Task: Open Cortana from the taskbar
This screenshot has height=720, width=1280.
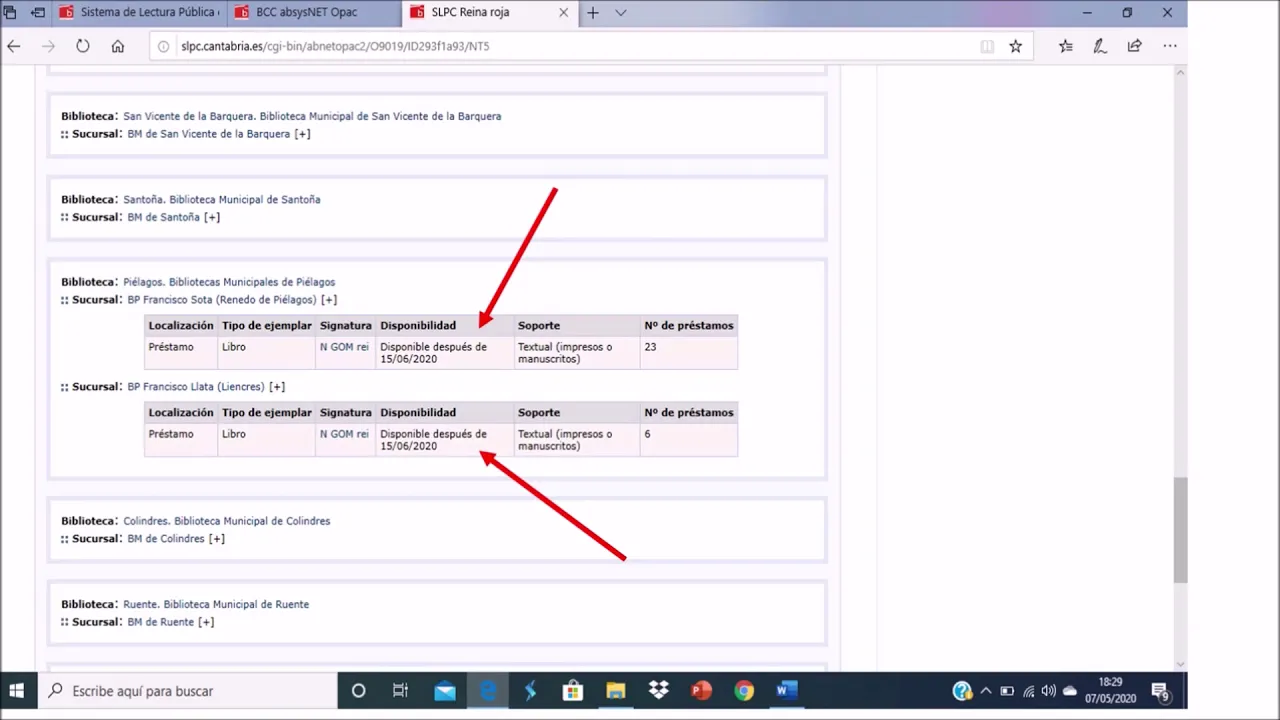Action: (358, 691)
